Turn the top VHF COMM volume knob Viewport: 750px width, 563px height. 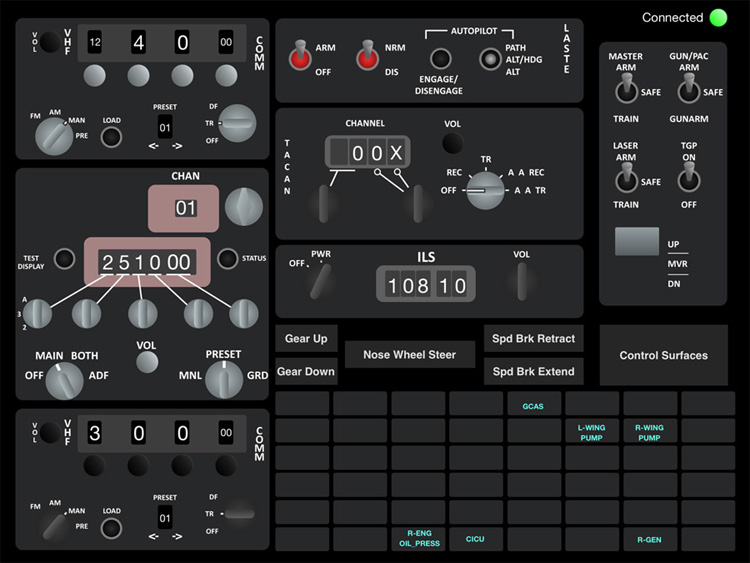click(x=49, y=43)
